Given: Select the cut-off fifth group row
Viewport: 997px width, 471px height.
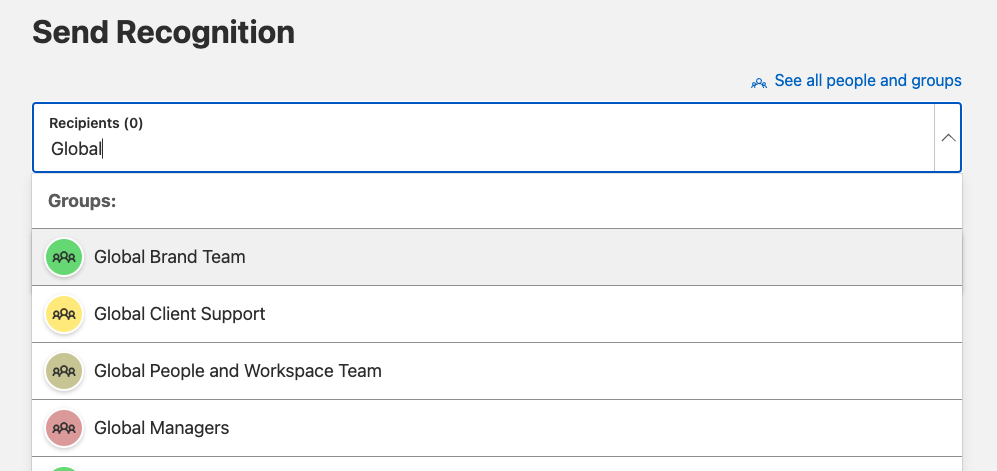Looking at the screenshot, I should click(x=497, y=465).
